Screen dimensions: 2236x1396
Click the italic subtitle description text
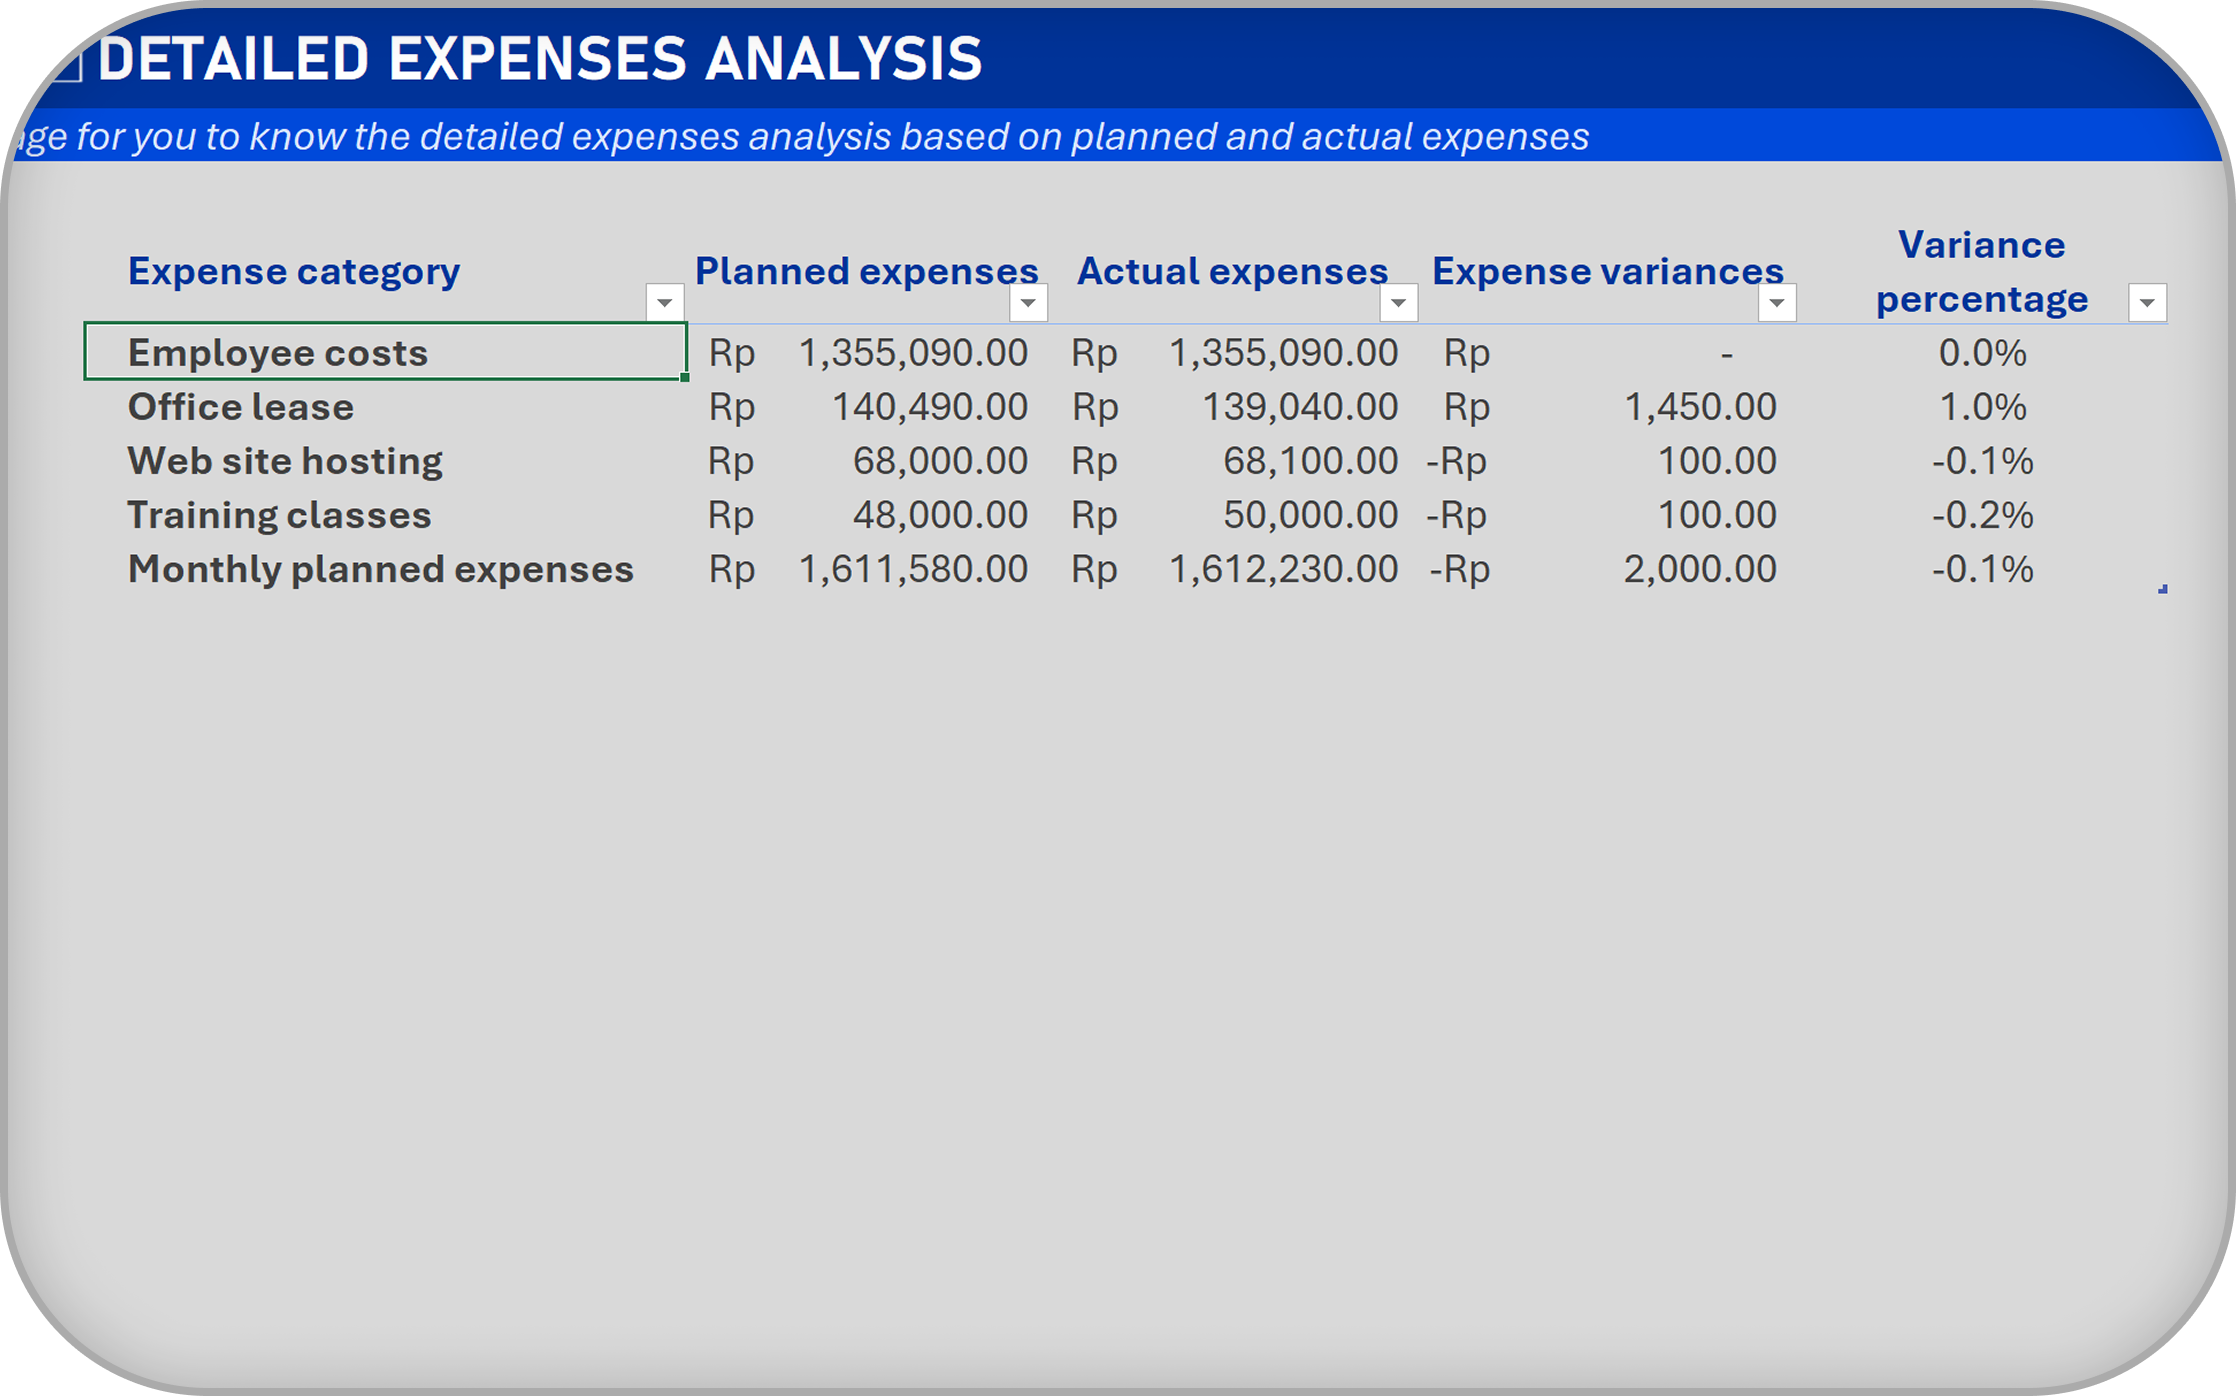point(800,137)
